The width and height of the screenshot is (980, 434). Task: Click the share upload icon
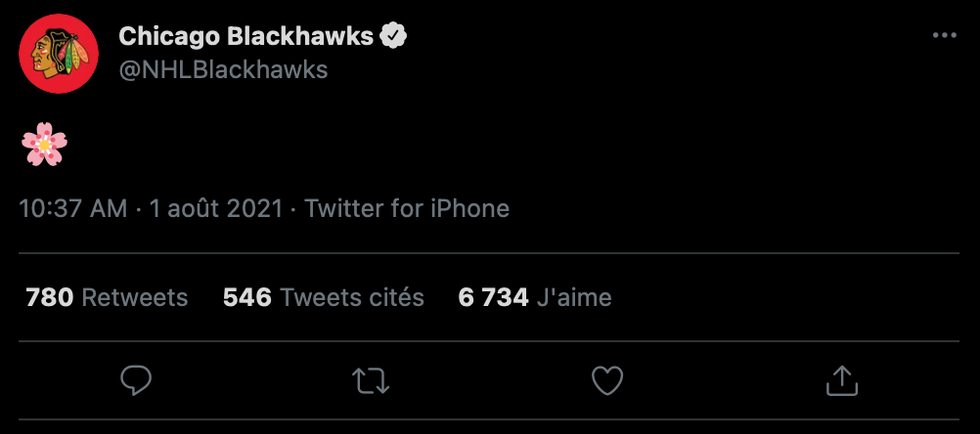[x=842, y=380]
